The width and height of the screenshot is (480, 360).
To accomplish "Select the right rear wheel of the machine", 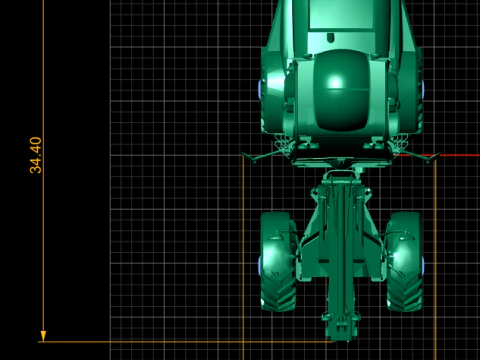I will pos(405,262).
